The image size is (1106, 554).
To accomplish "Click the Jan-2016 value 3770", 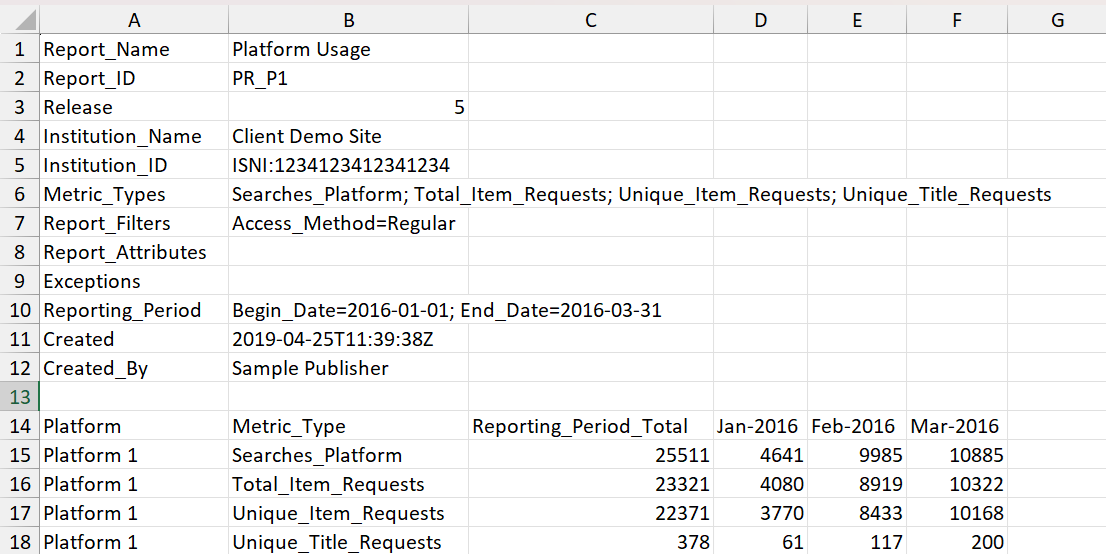I will (x=760, y=512).
